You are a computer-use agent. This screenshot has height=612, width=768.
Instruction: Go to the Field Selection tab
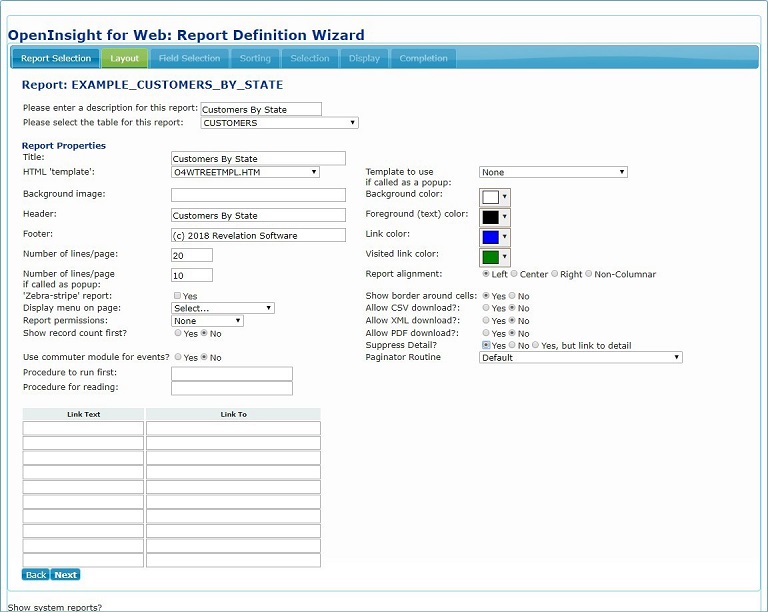point(190,58)
